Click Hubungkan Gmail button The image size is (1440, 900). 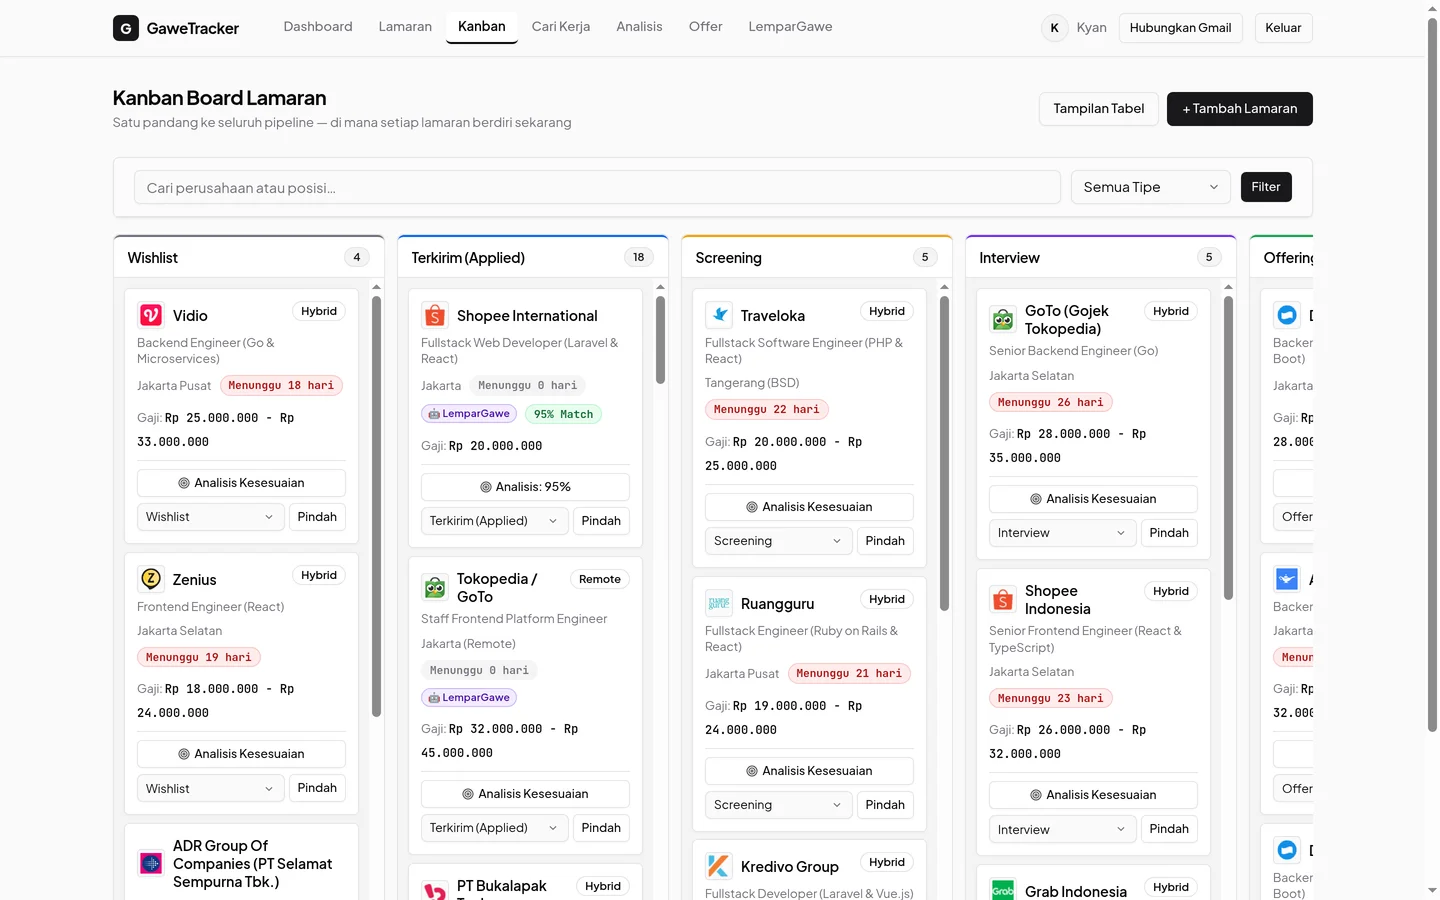(1180, 28)
